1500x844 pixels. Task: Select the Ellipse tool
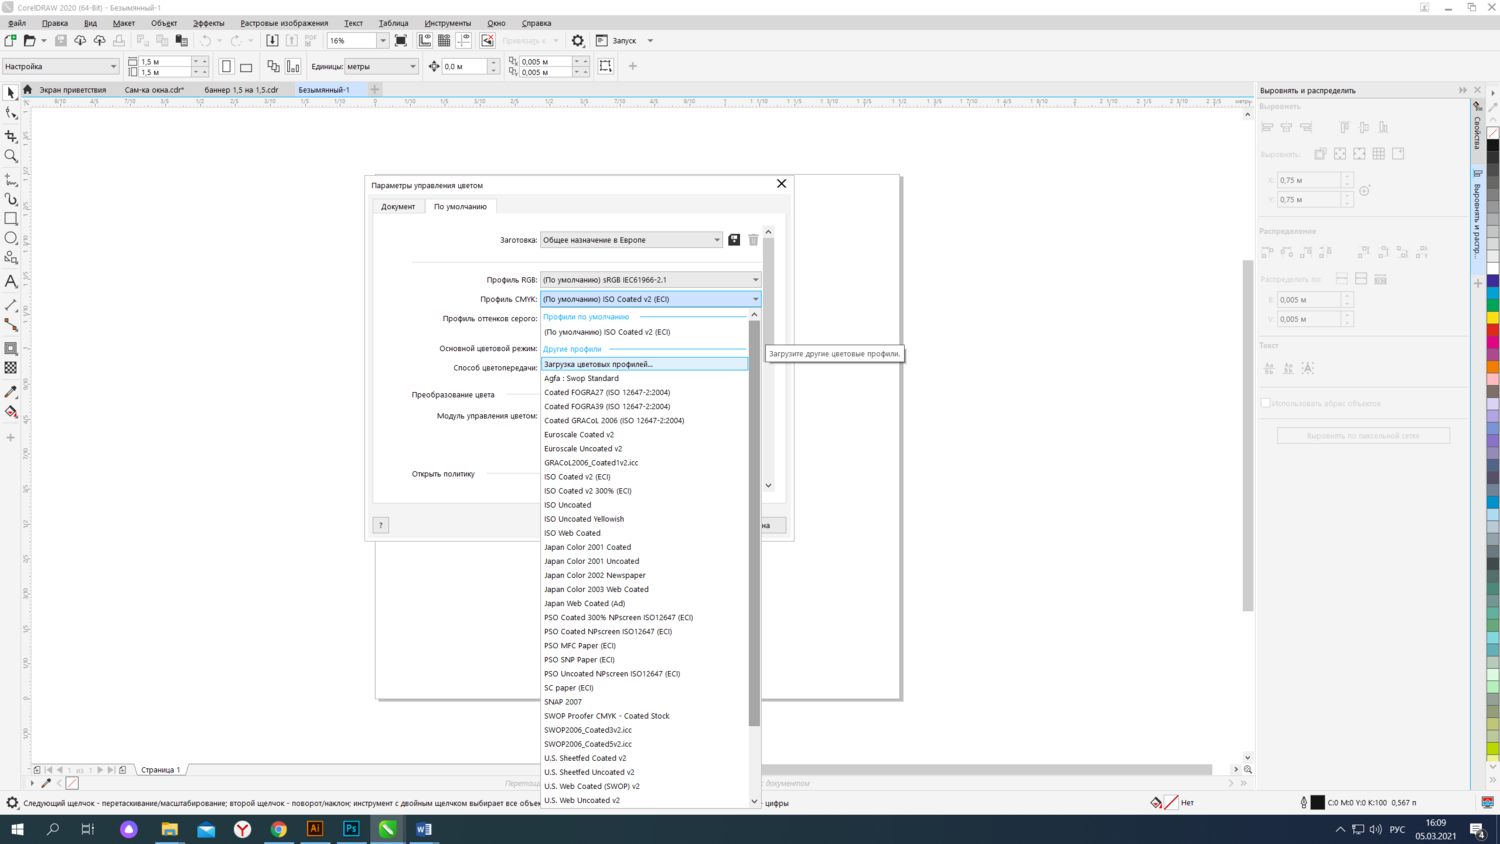[x=11, y=238]
